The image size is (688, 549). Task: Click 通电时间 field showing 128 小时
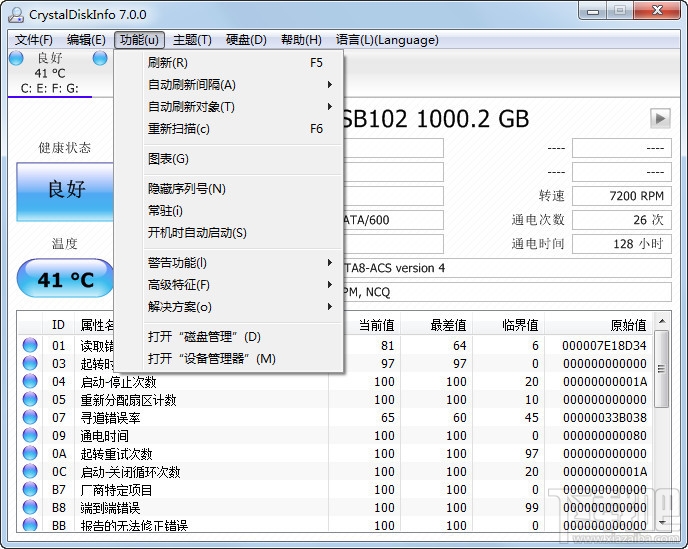[622, 244]
